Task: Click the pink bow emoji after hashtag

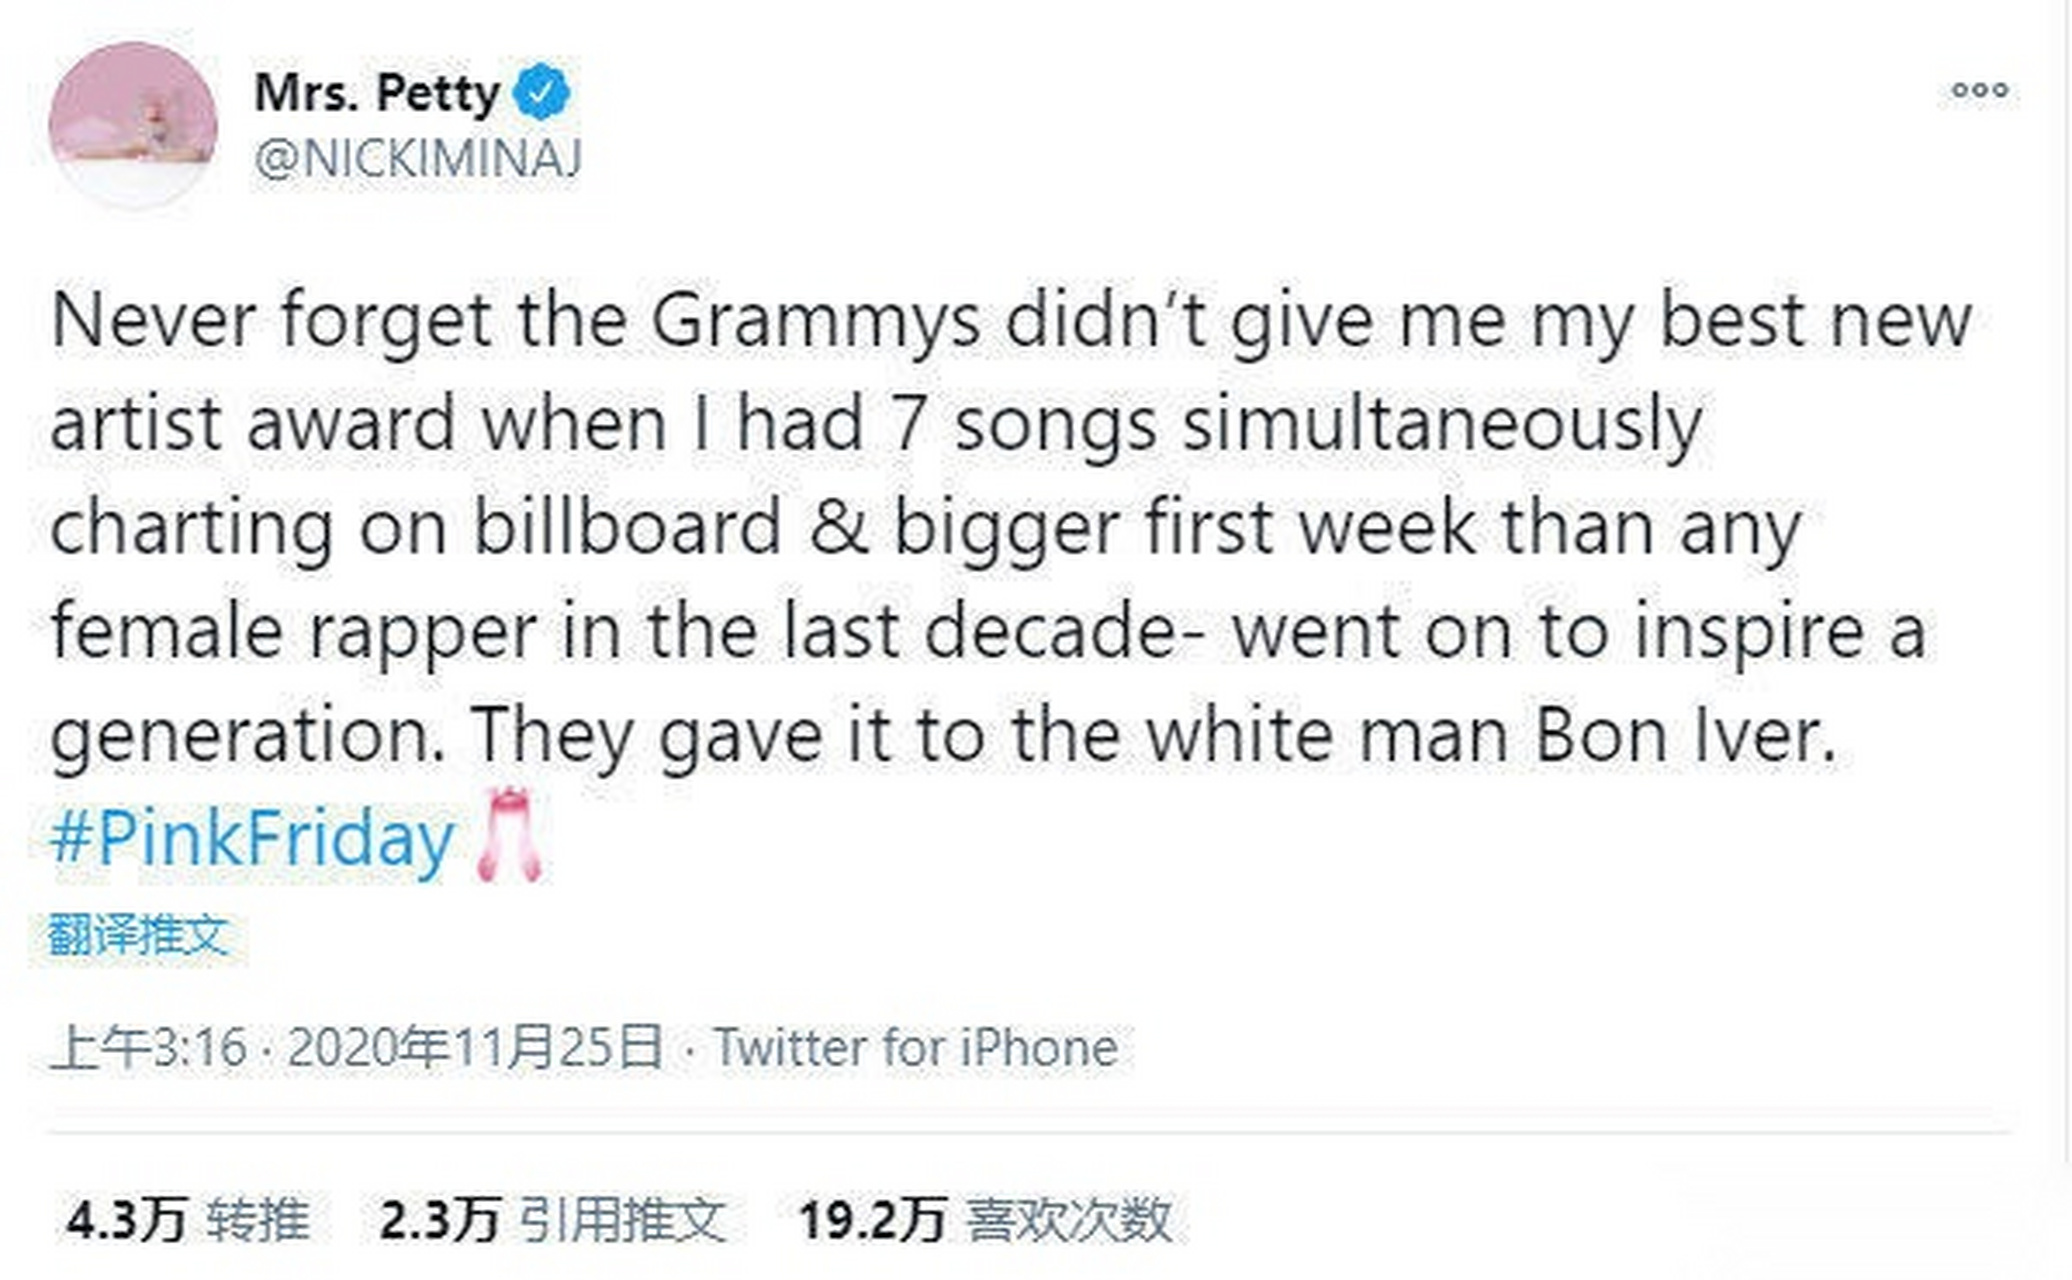Action: click(x=511, y=836)
